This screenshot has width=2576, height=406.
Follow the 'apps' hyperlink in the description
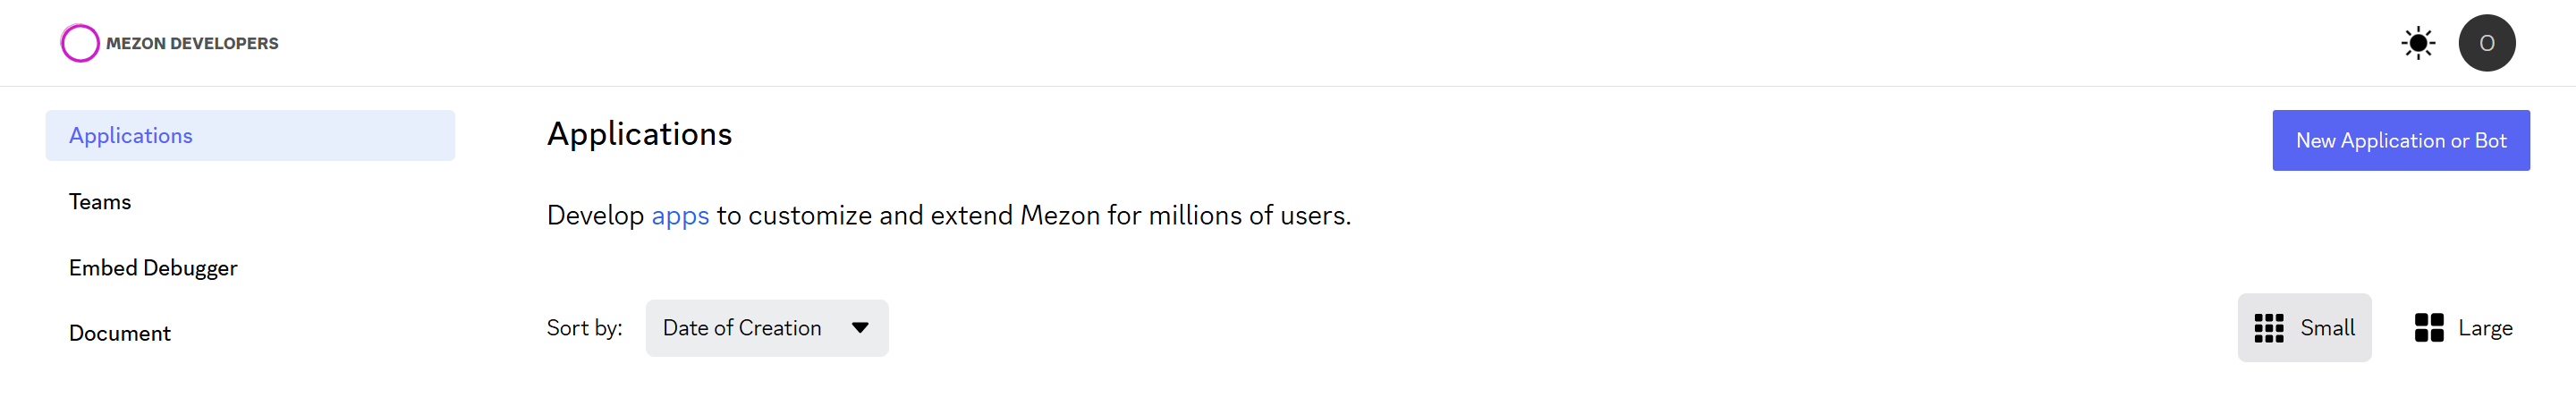point(680,216)
